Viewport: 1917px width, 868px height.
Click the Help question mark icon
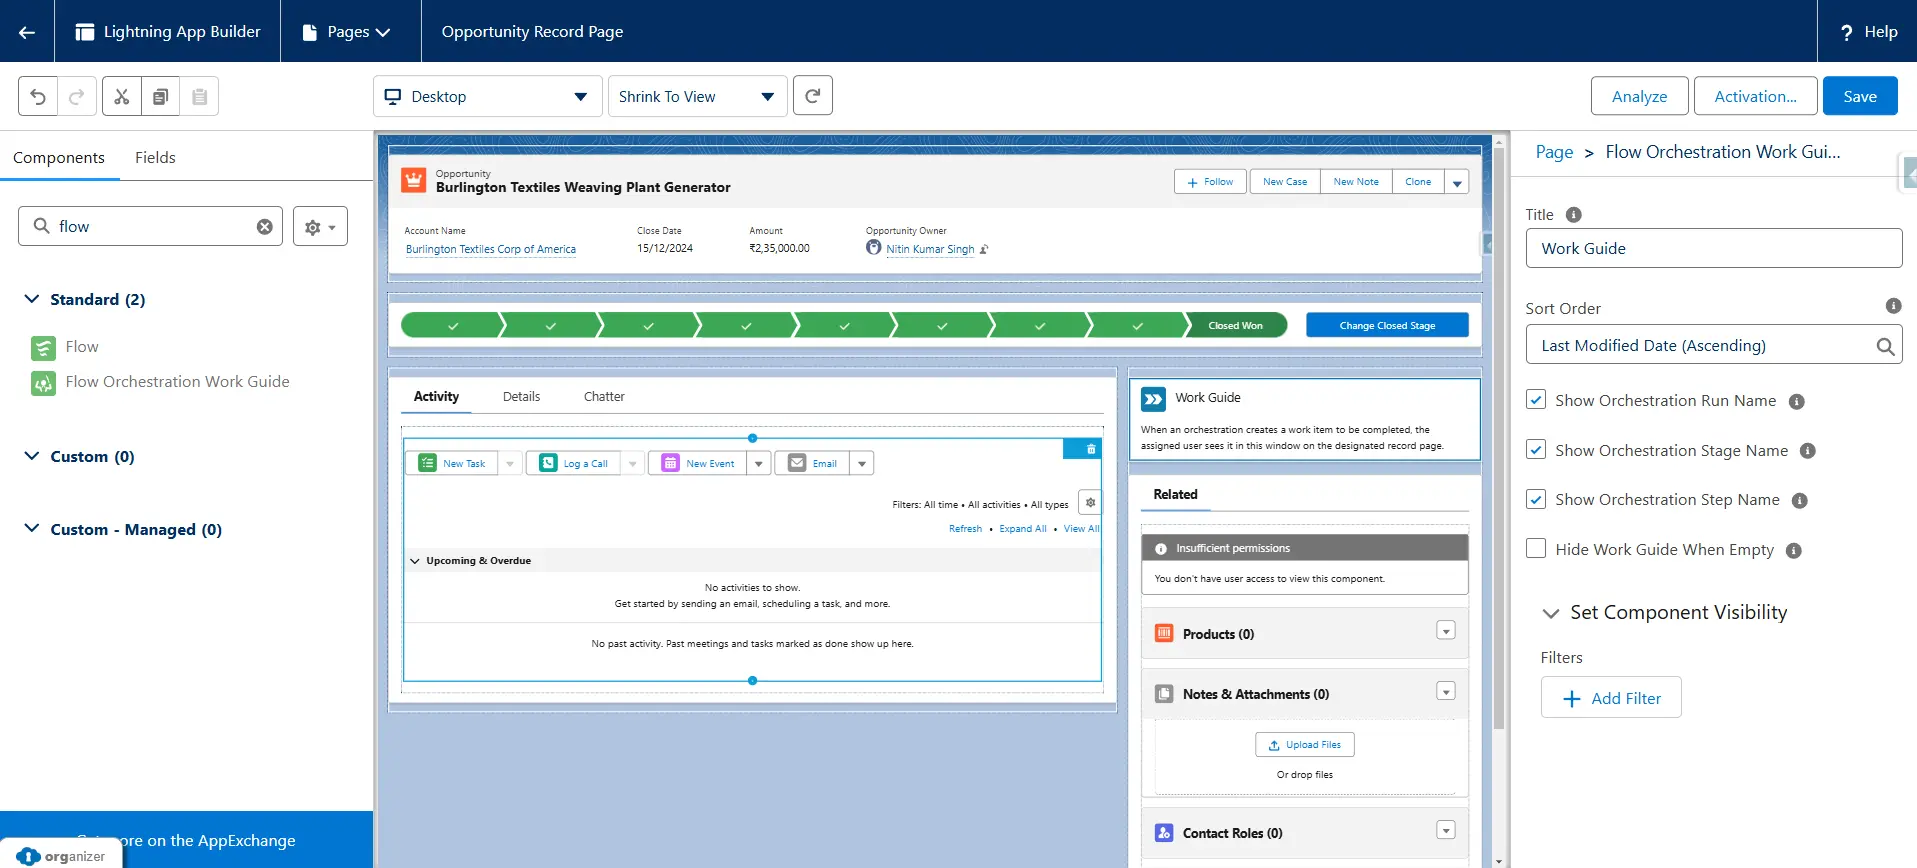(x=1846, y=32)
